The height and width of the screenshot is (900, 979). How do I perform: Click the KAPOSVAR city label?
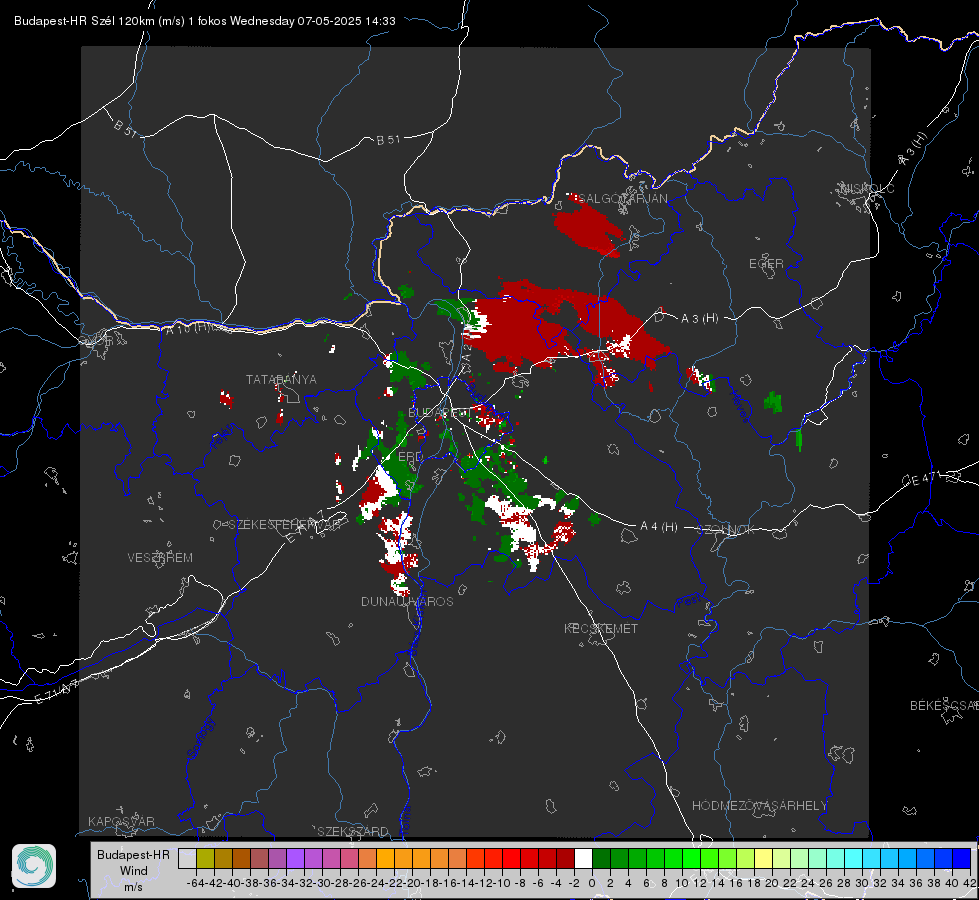pos(121,821)
